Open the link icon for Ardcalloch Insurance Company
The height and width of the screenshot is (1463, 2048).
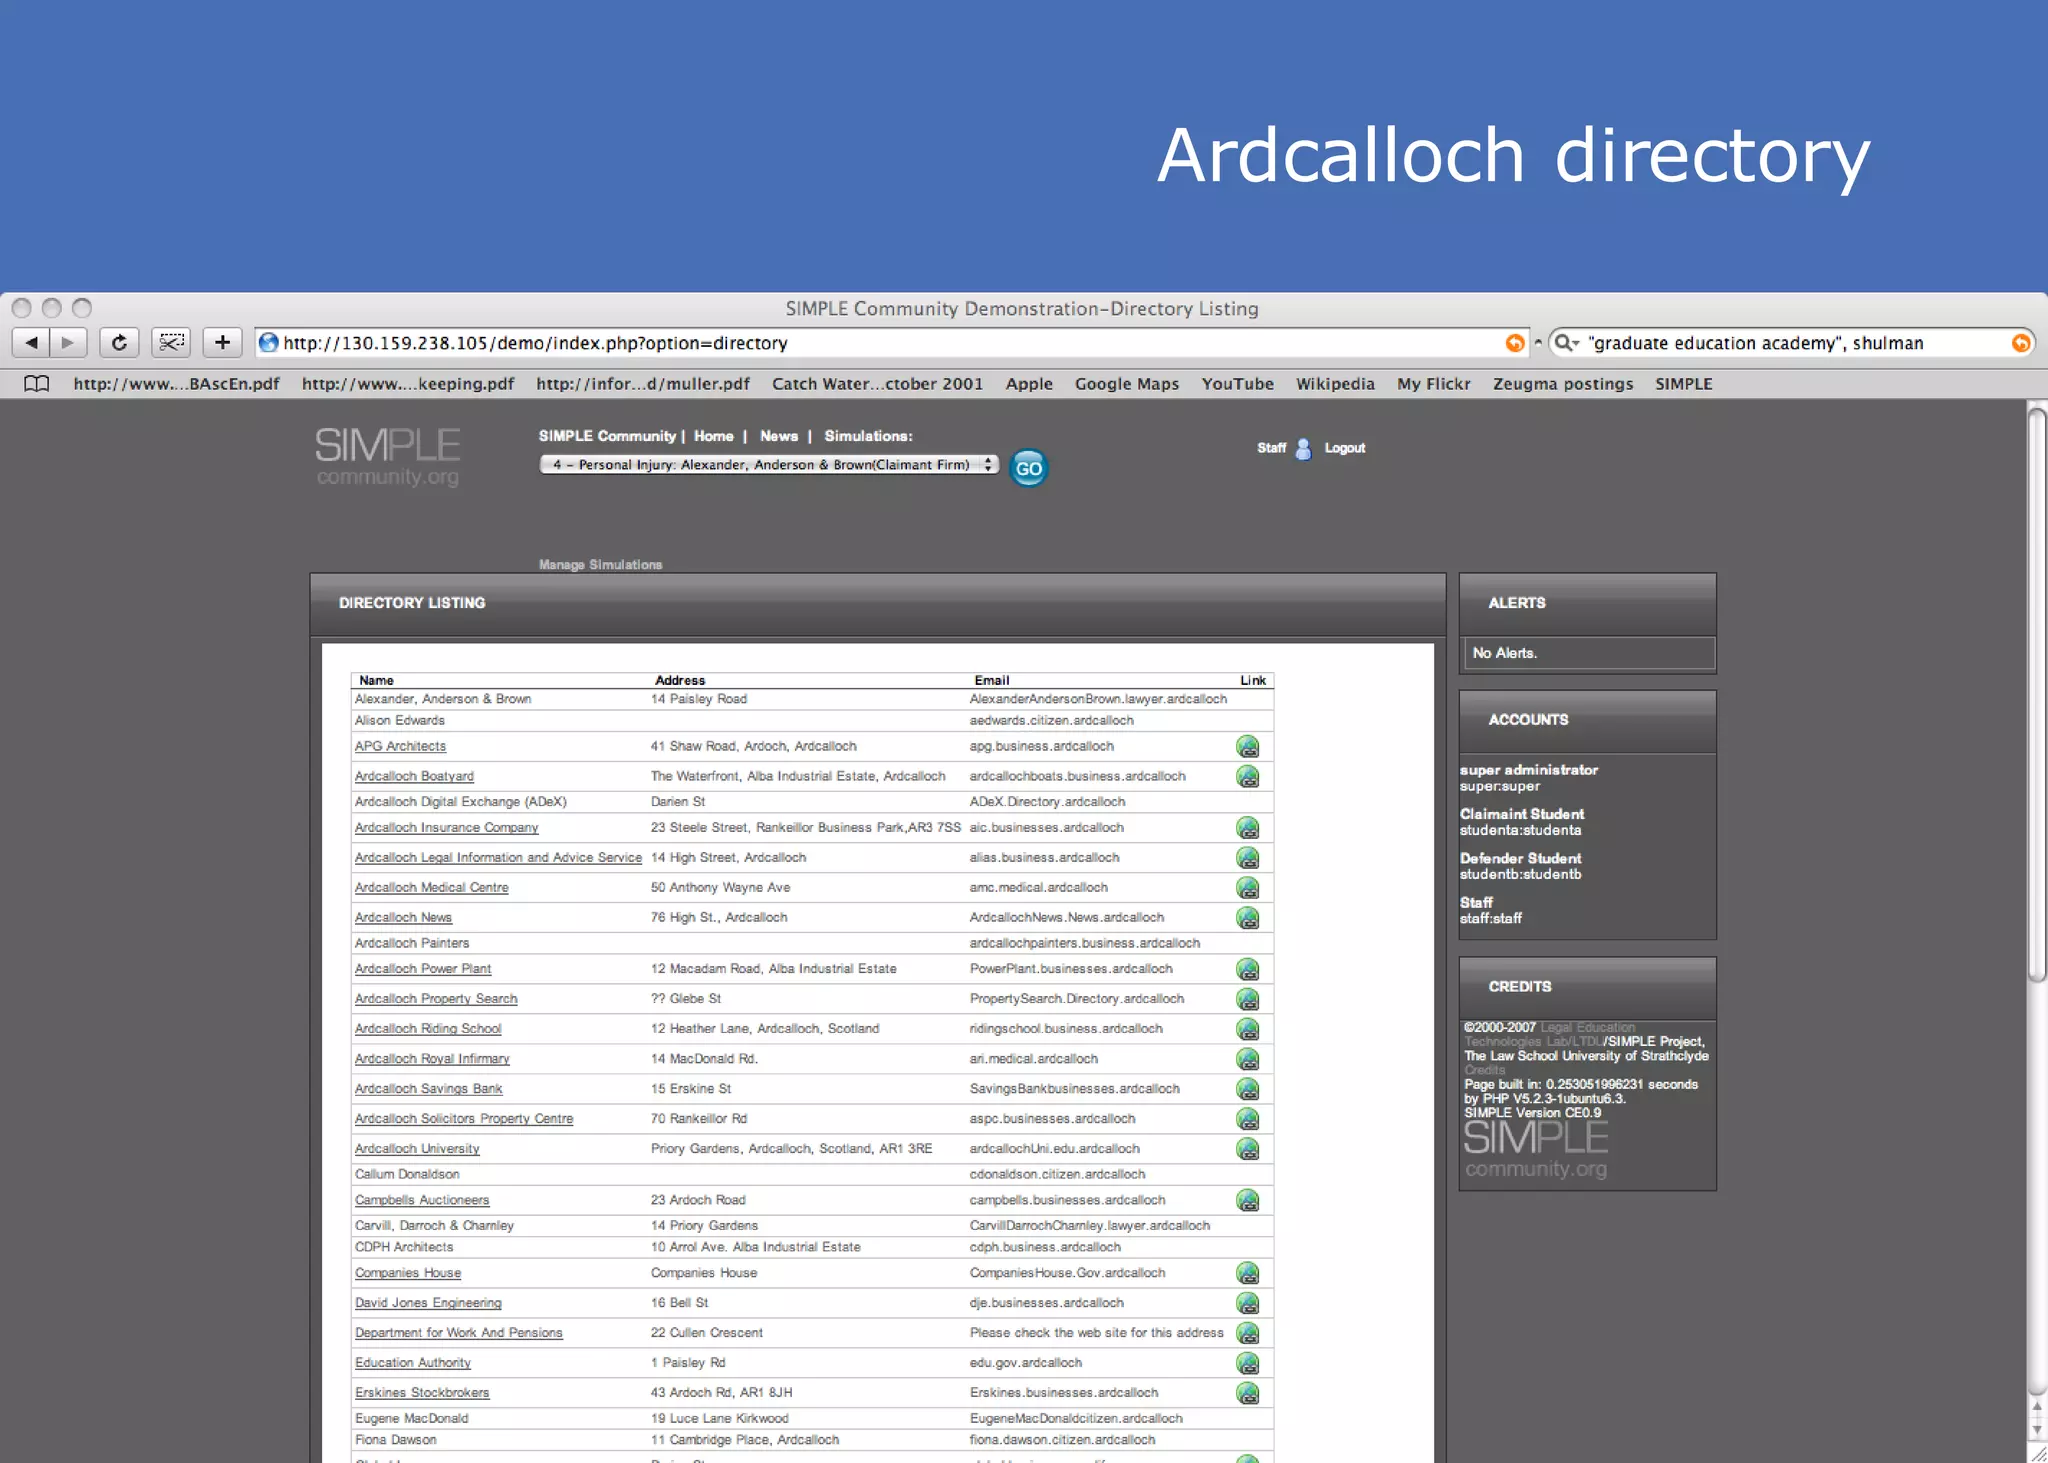click(x=1247, y=828)
